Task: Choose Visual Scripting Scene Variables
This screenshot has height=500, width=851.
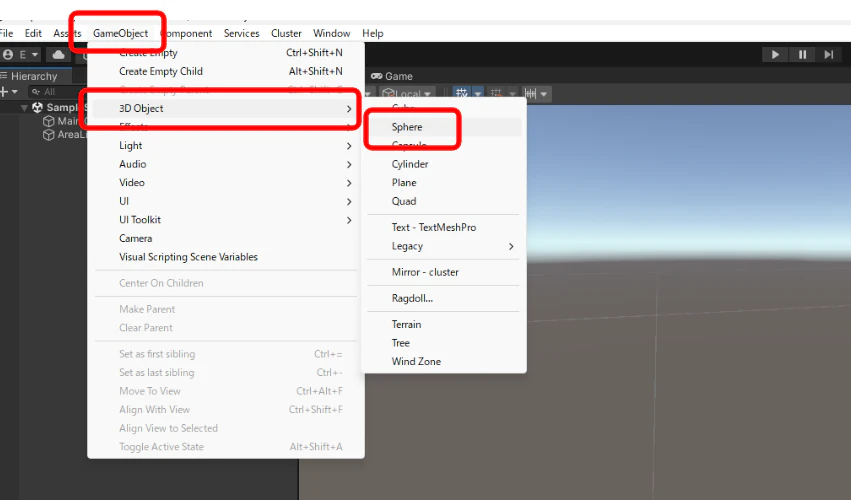Action: [226, 257]
